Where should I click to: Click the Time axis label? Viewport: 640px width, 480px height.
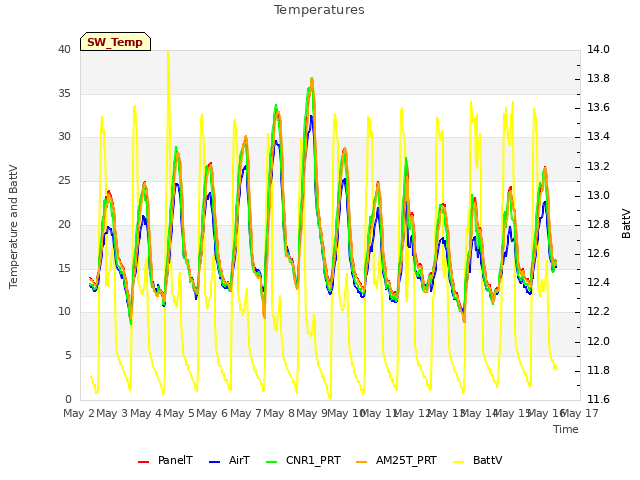click(x=566, y=429)
